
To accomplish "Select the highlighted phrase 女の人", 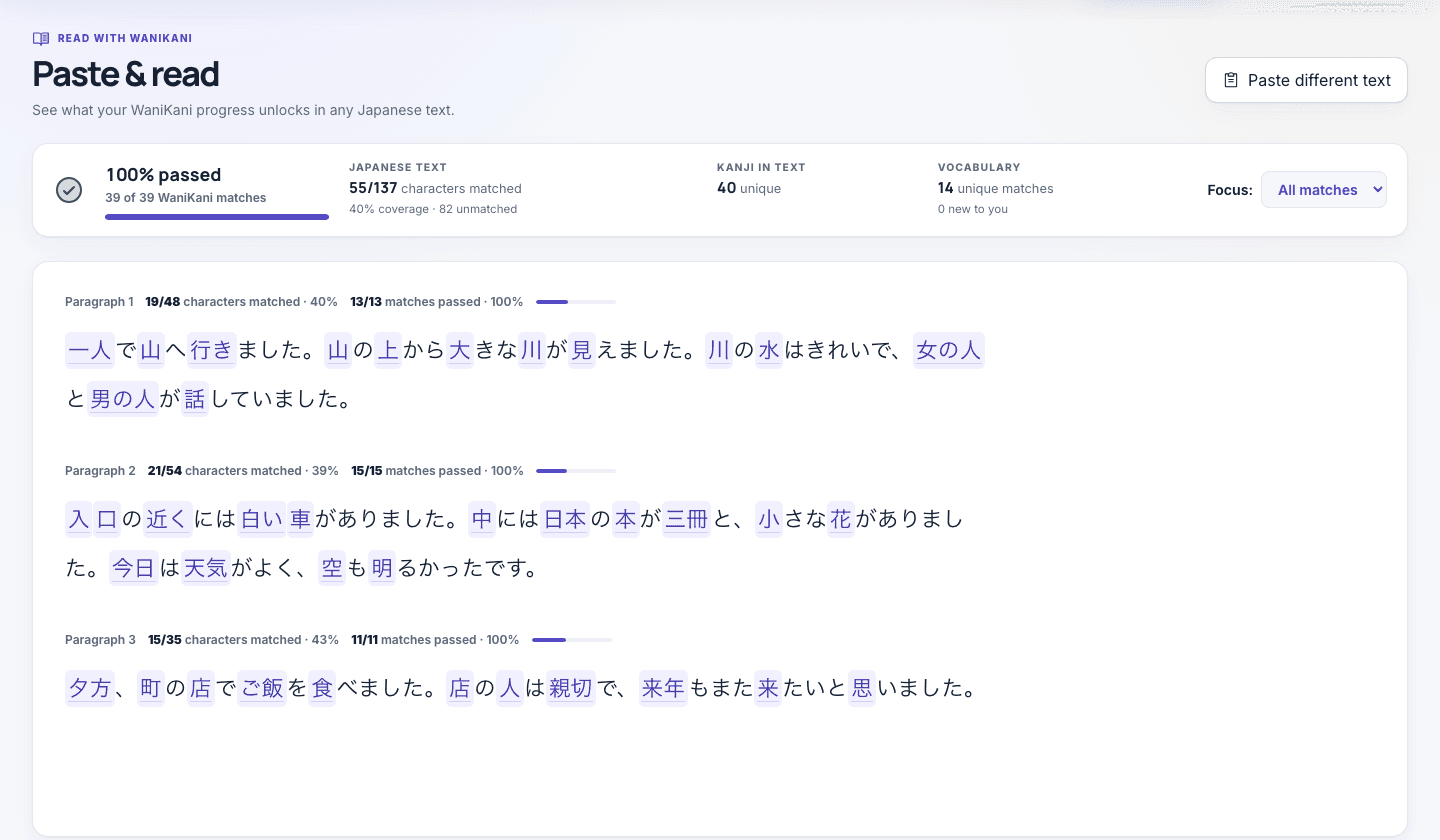I will 948,350.
